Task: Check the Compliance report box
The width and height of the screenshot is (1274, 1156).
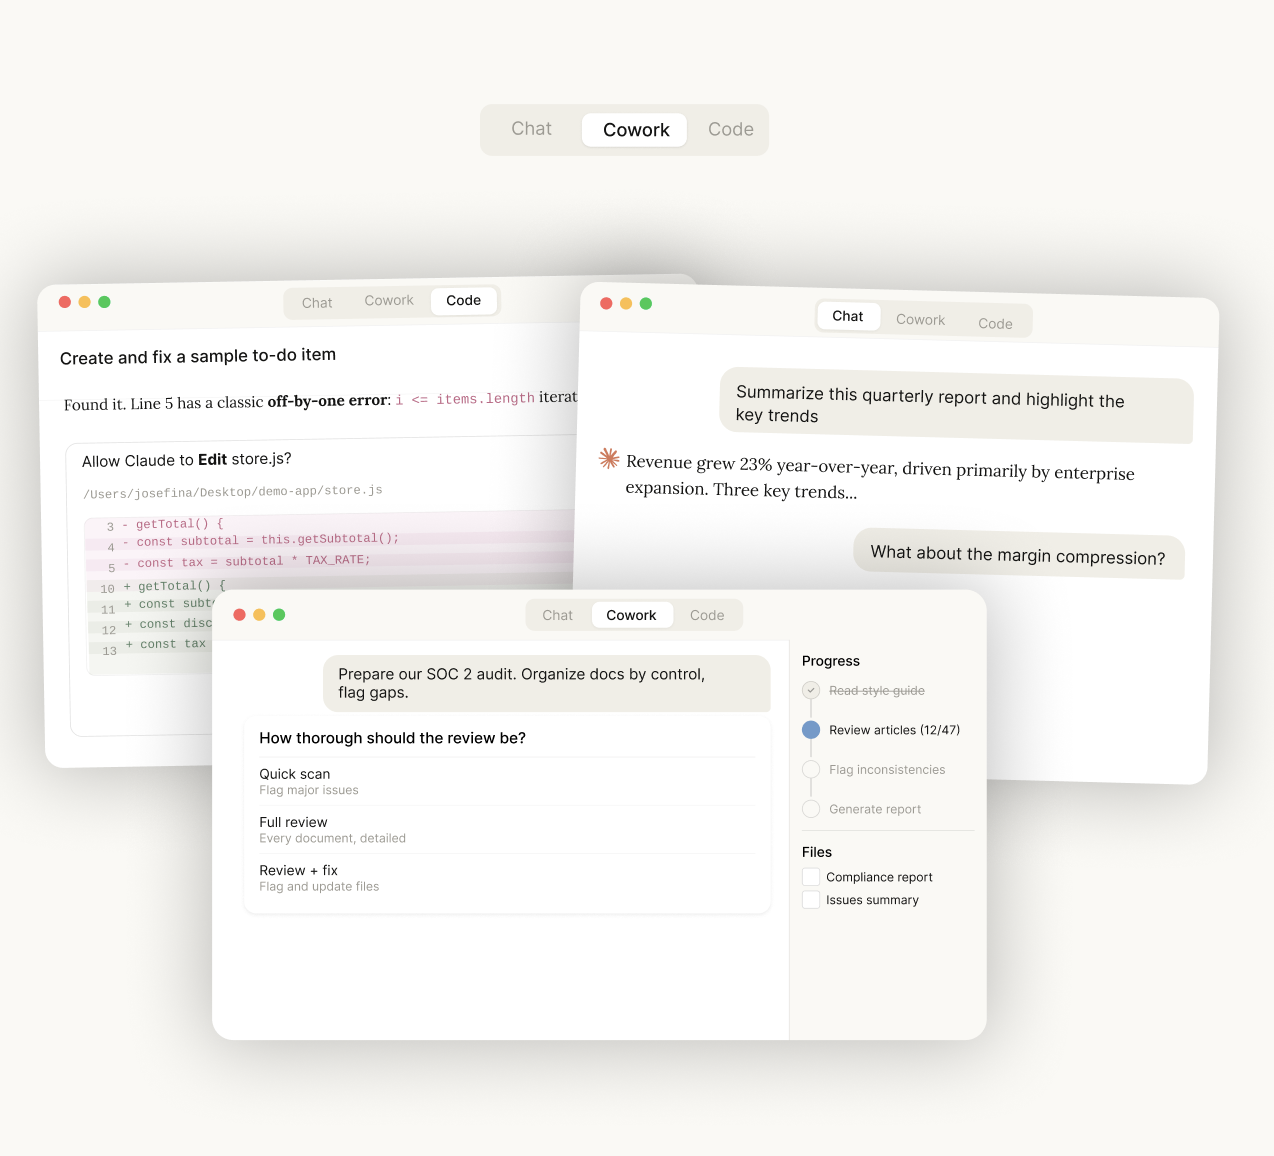Action: [811, 877]
